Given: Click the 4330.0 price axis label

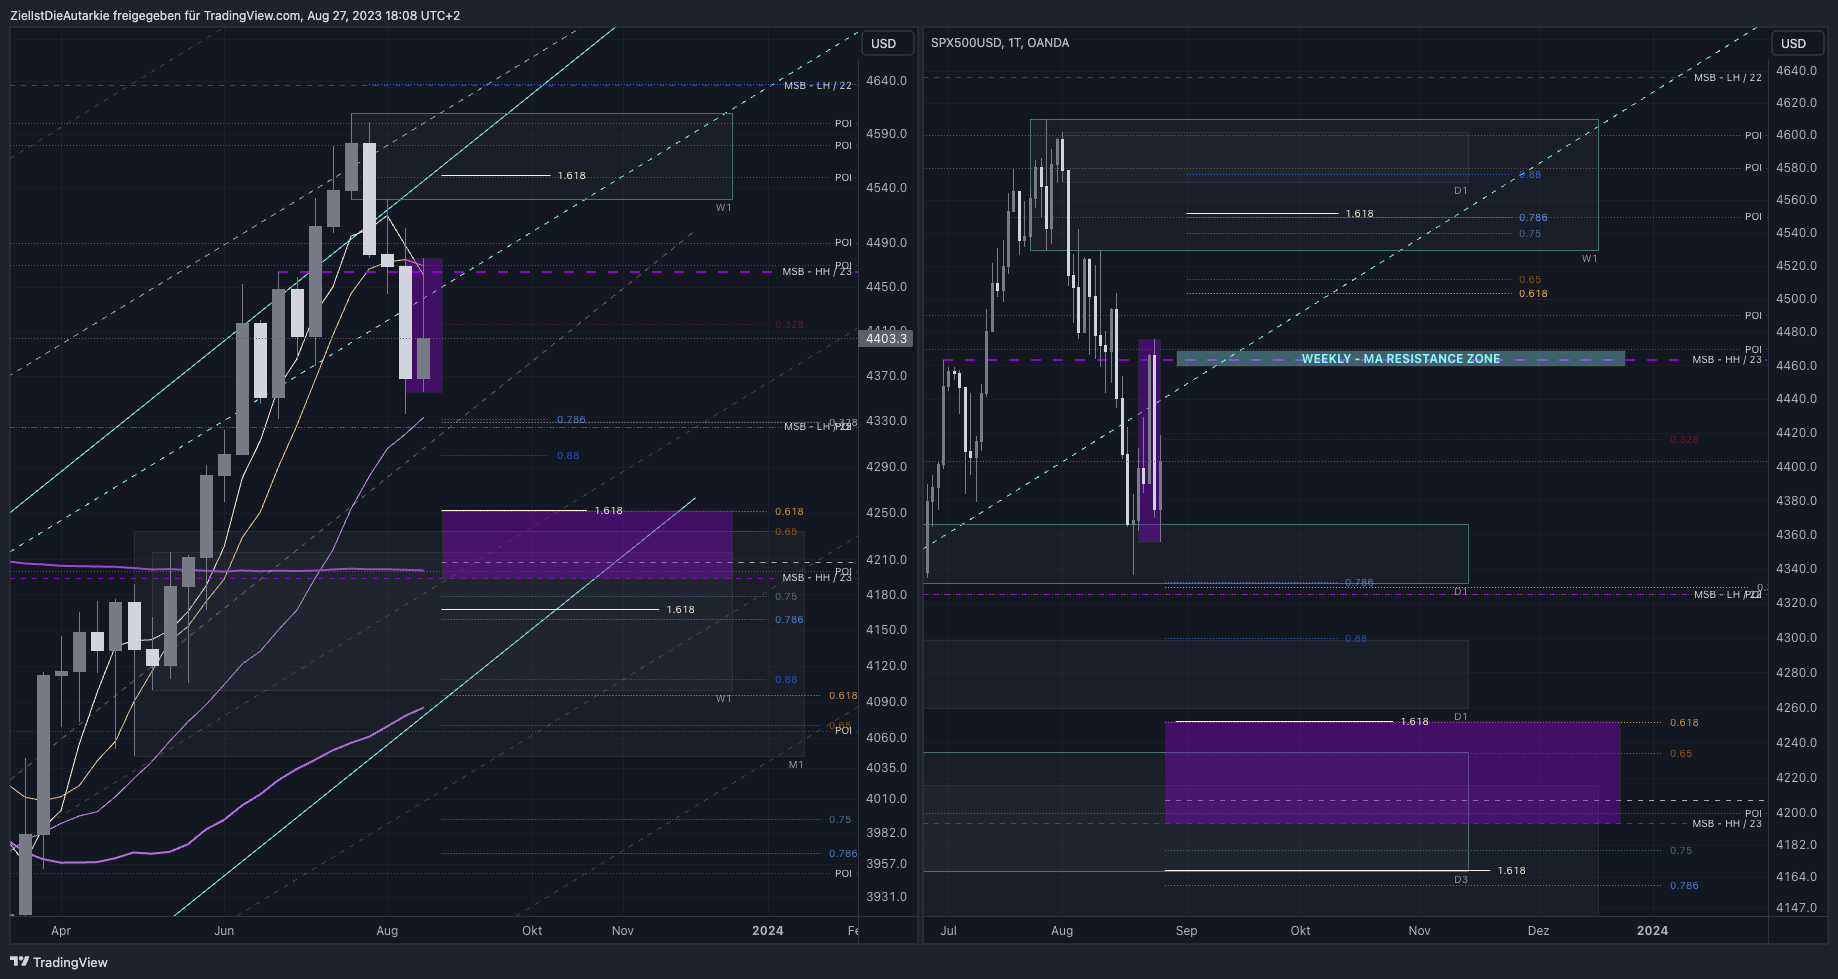Looking at the screenshot, I should (886, 421).
